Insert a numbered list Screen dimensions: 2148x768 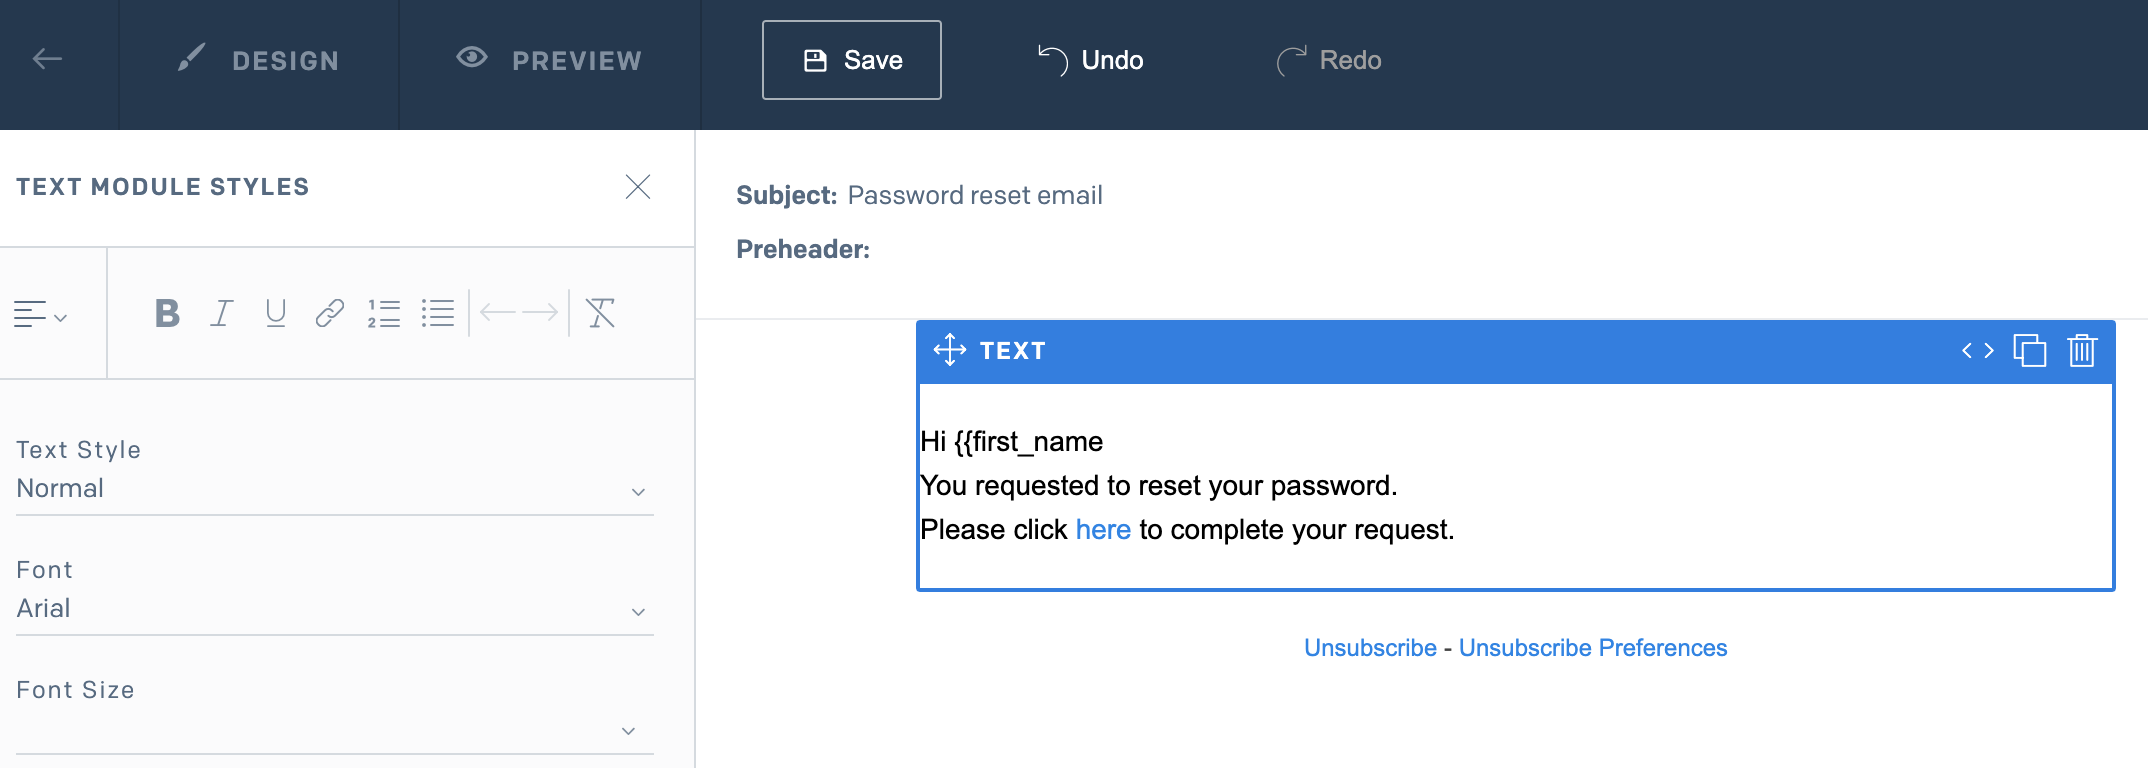coord(384,314)
